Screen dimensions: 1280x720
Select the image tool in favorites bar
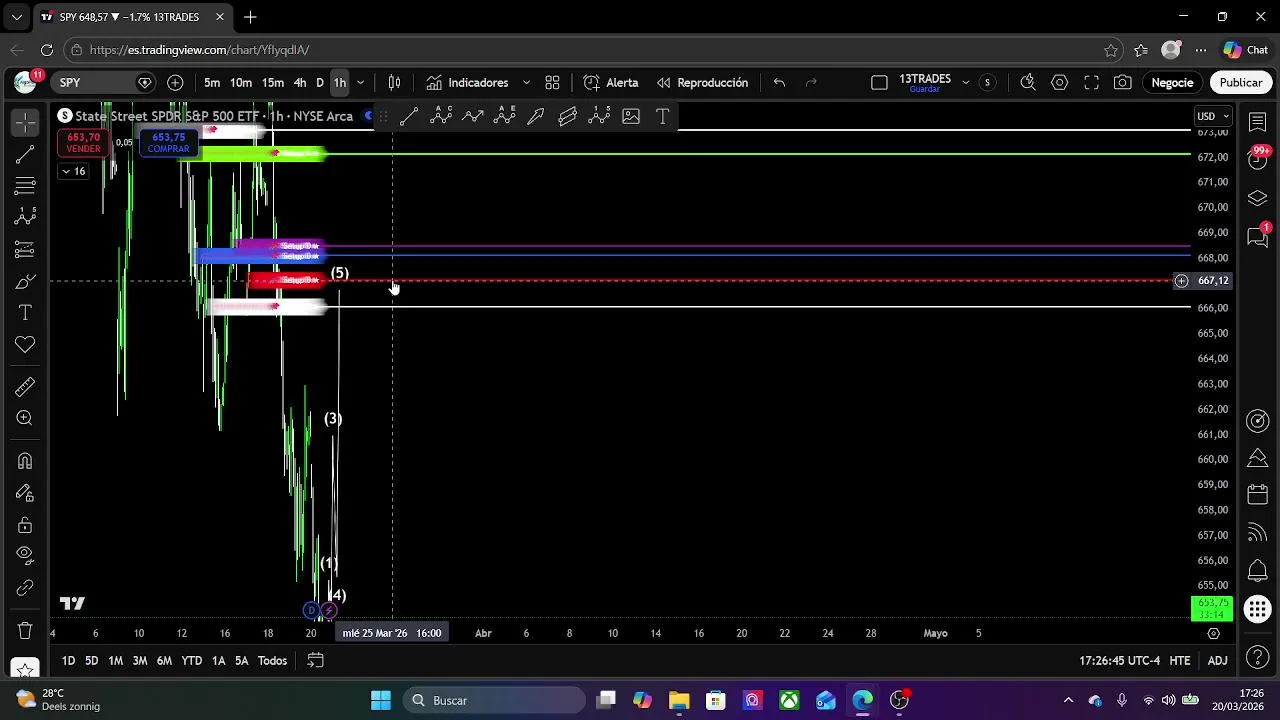631,117
